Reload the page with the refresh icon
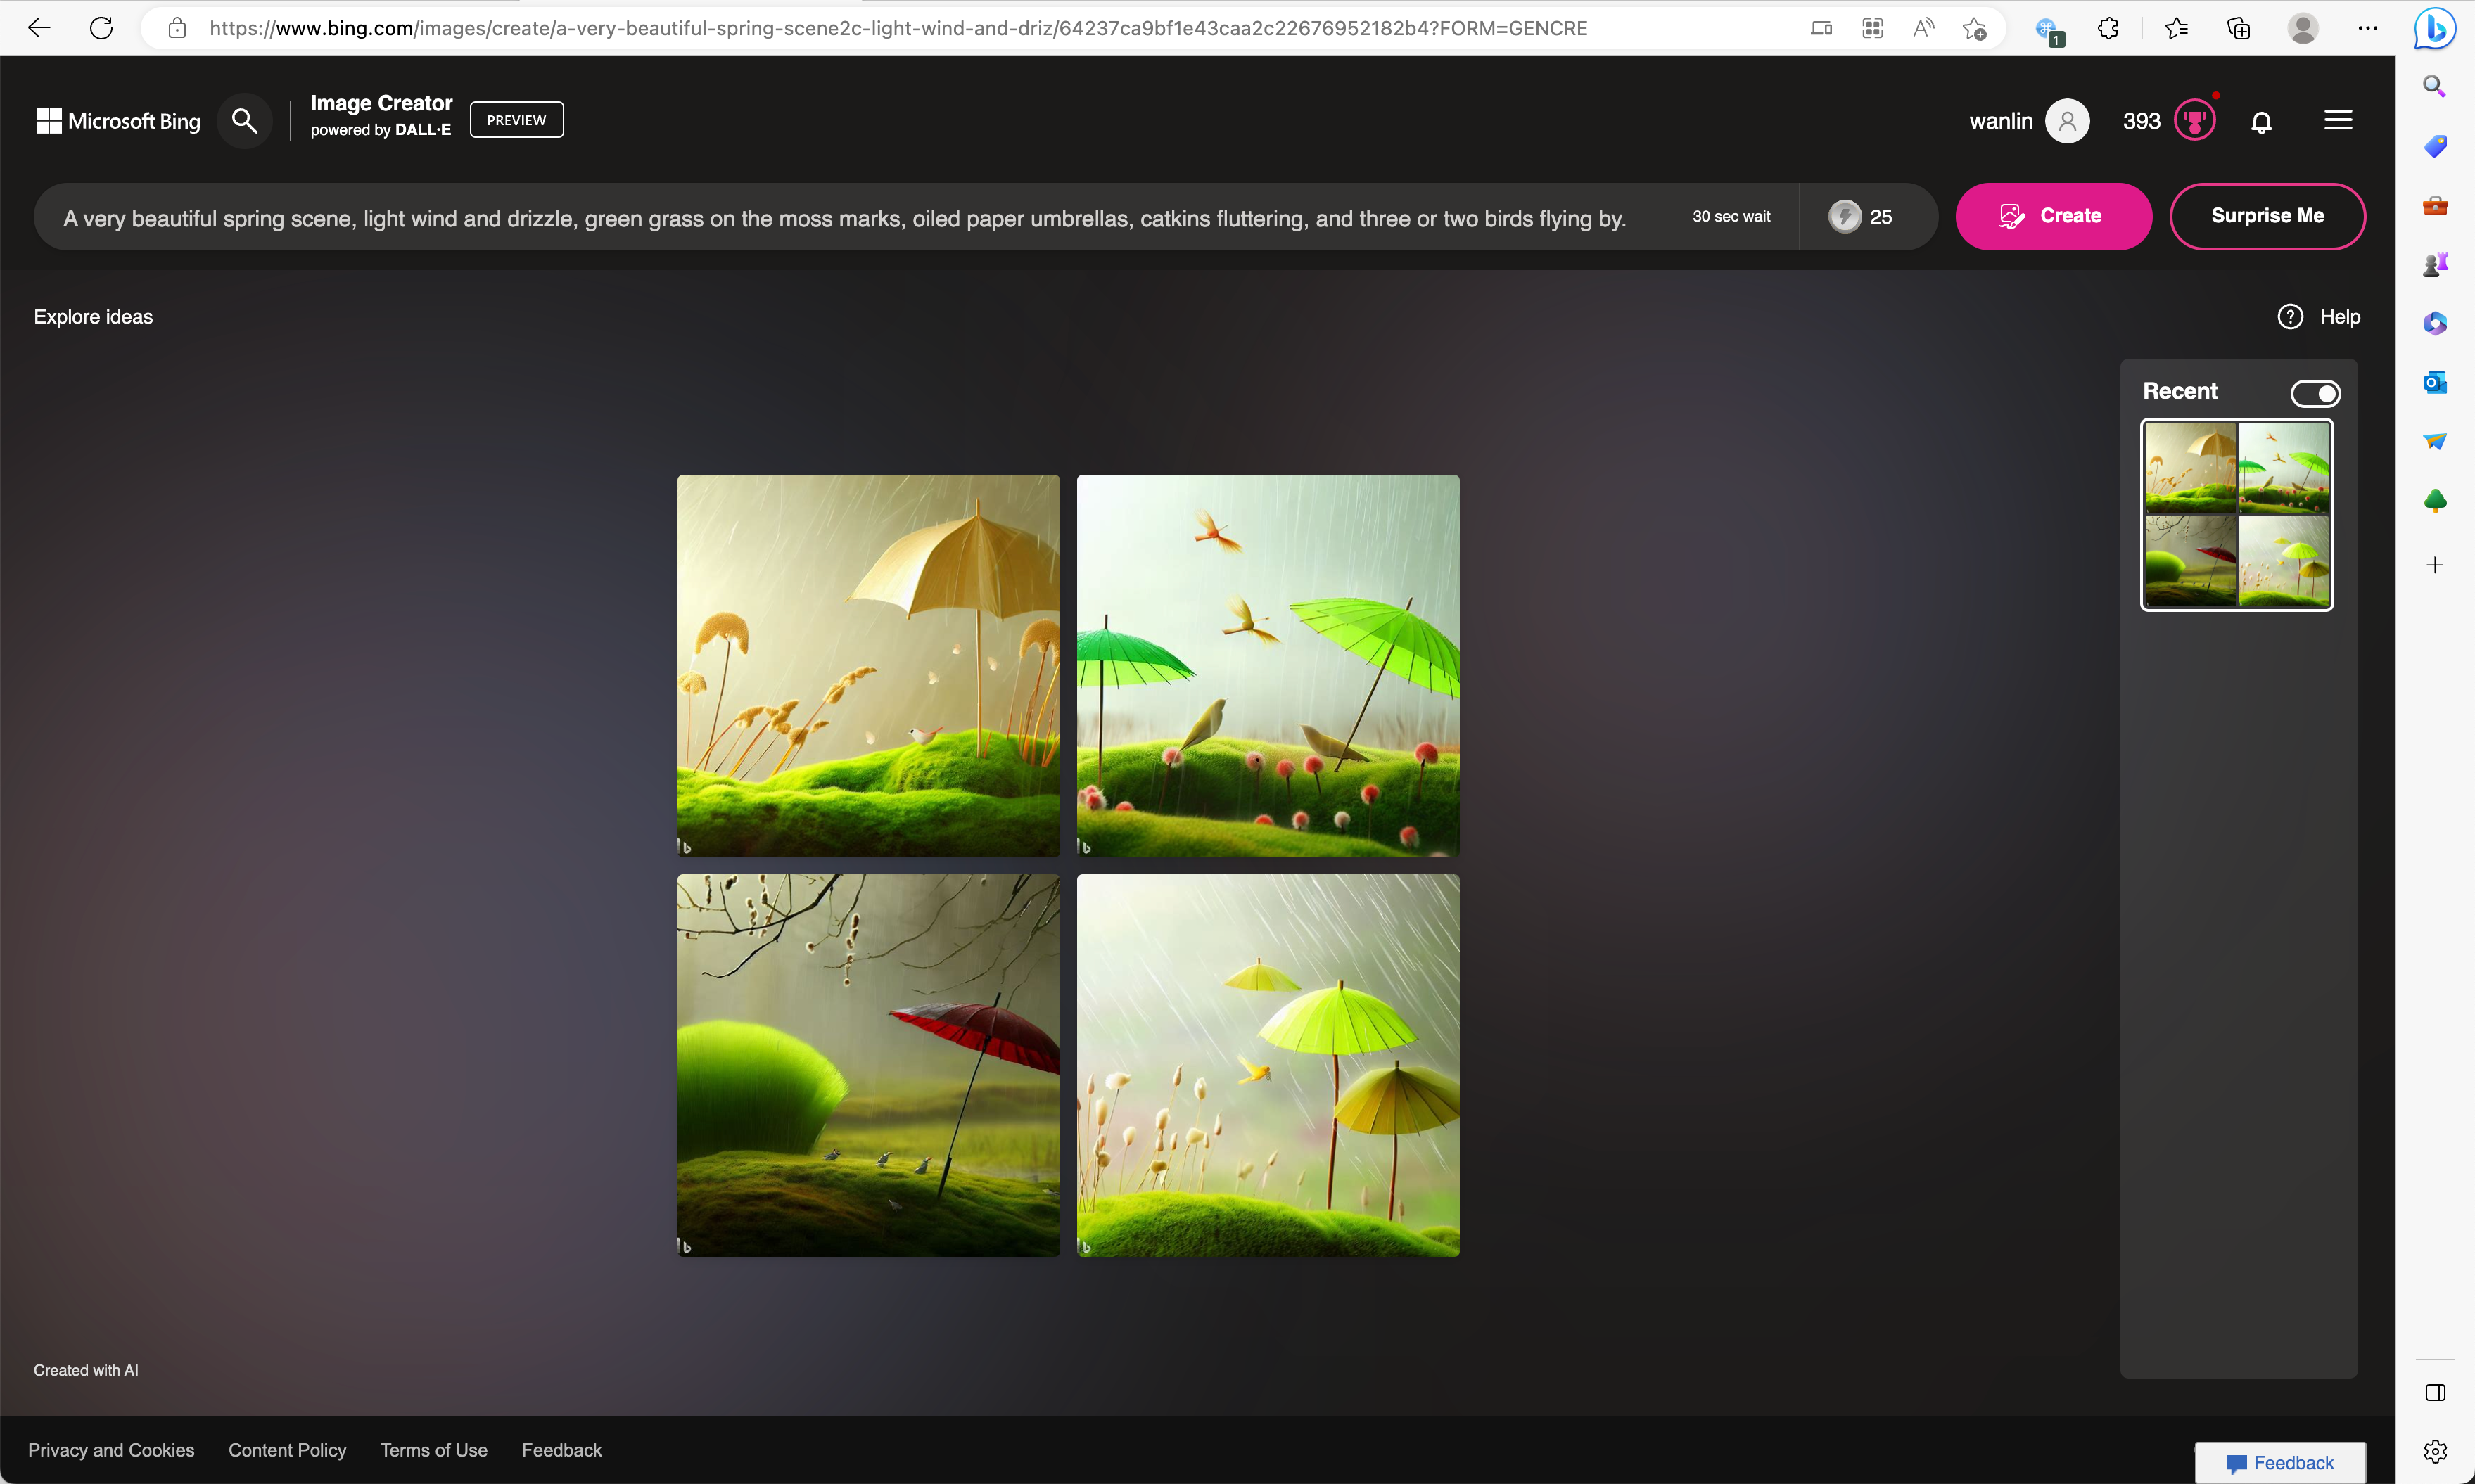The image size is (2475, 1484). [101, 28]
